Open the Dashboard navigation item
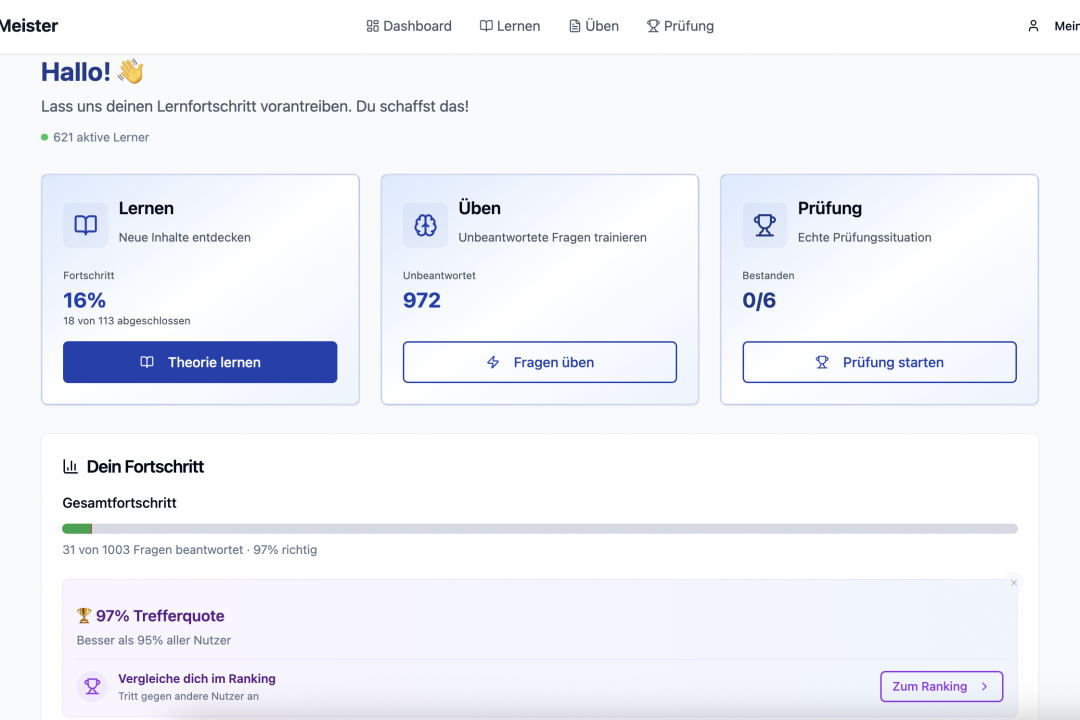The width and height of the screenshot is (1080, 720). click(409, 26)
